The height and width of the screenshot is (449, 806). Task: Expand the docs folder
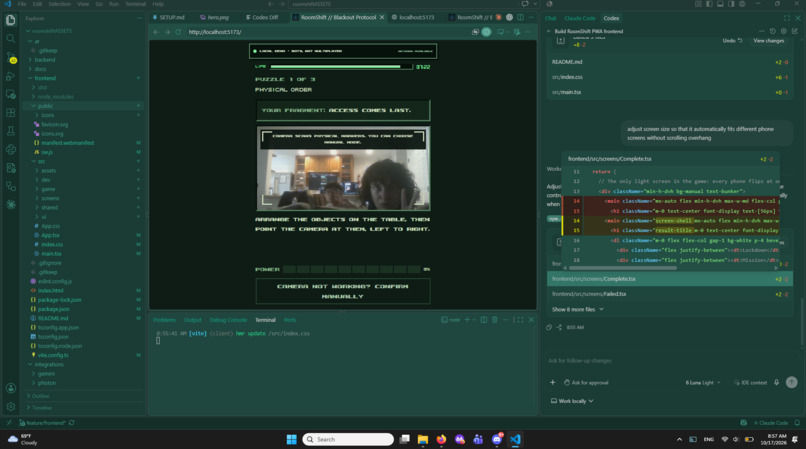(40, 69)
